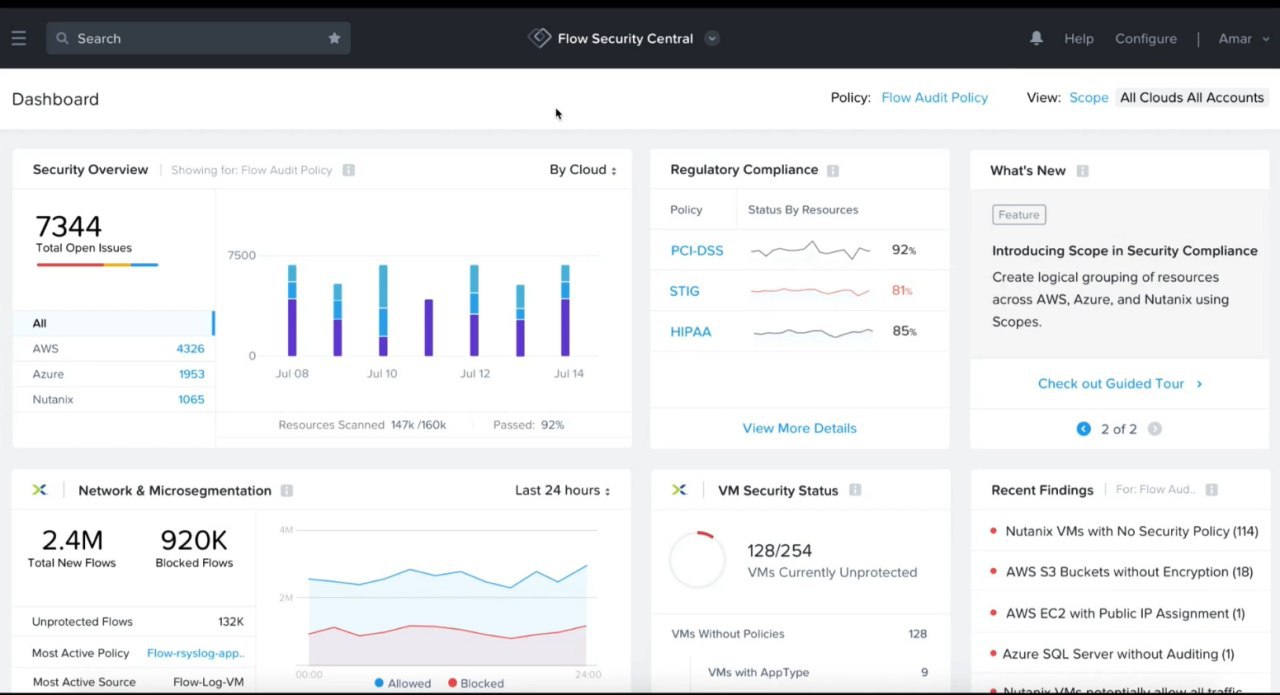Image resolution: width=1280 pixels, height=695 pixels.
Task: Click the Total Open Issues severity bar
Action: tap(97, 265)
